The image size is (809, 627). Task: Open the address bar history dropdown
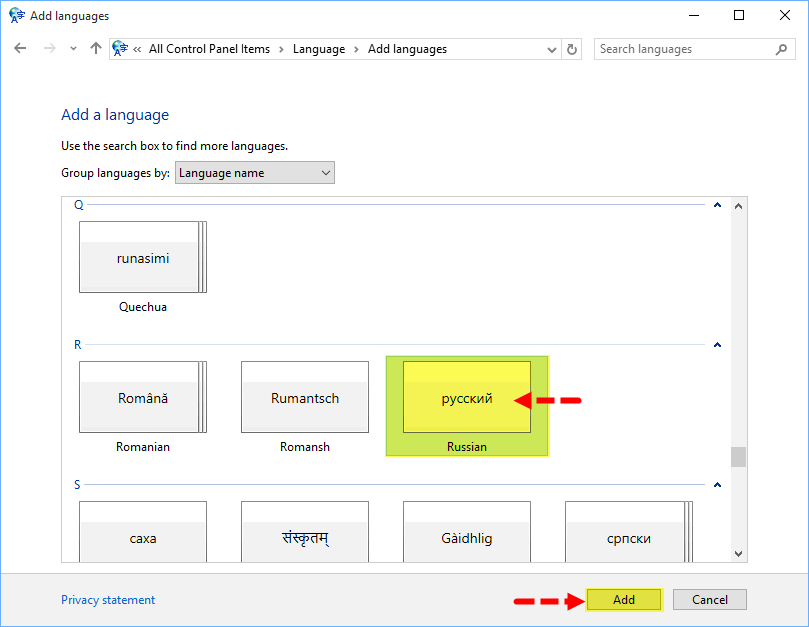[552, 49]
